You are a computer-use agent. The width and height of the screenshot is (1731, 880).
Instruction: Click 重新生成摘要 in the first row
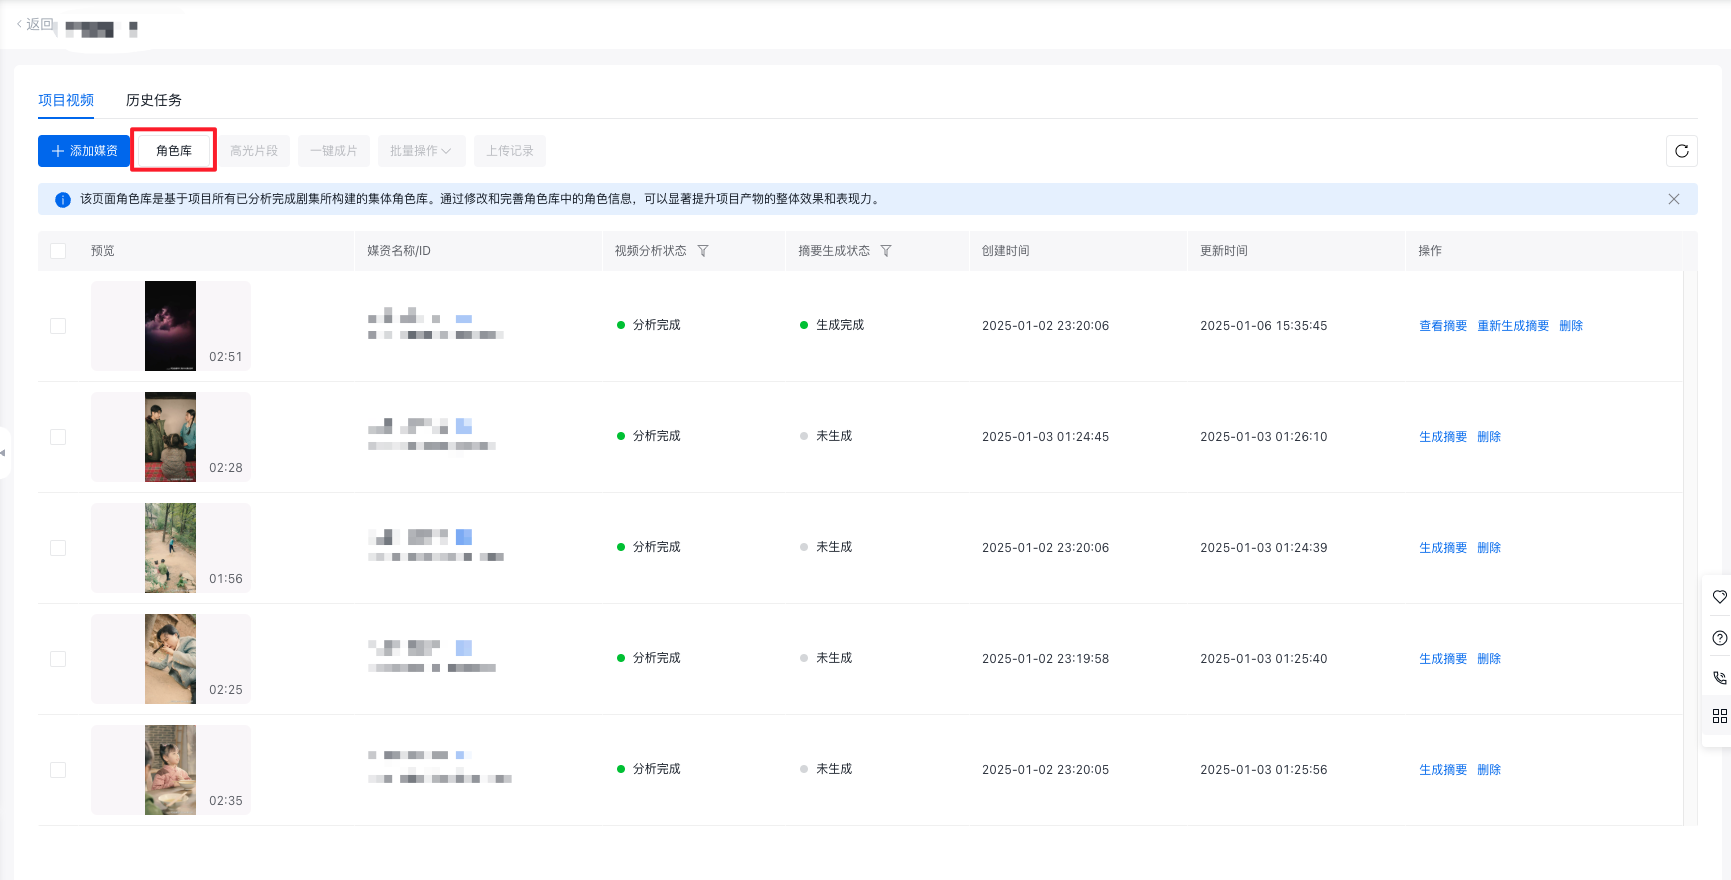coord(1513,326)
